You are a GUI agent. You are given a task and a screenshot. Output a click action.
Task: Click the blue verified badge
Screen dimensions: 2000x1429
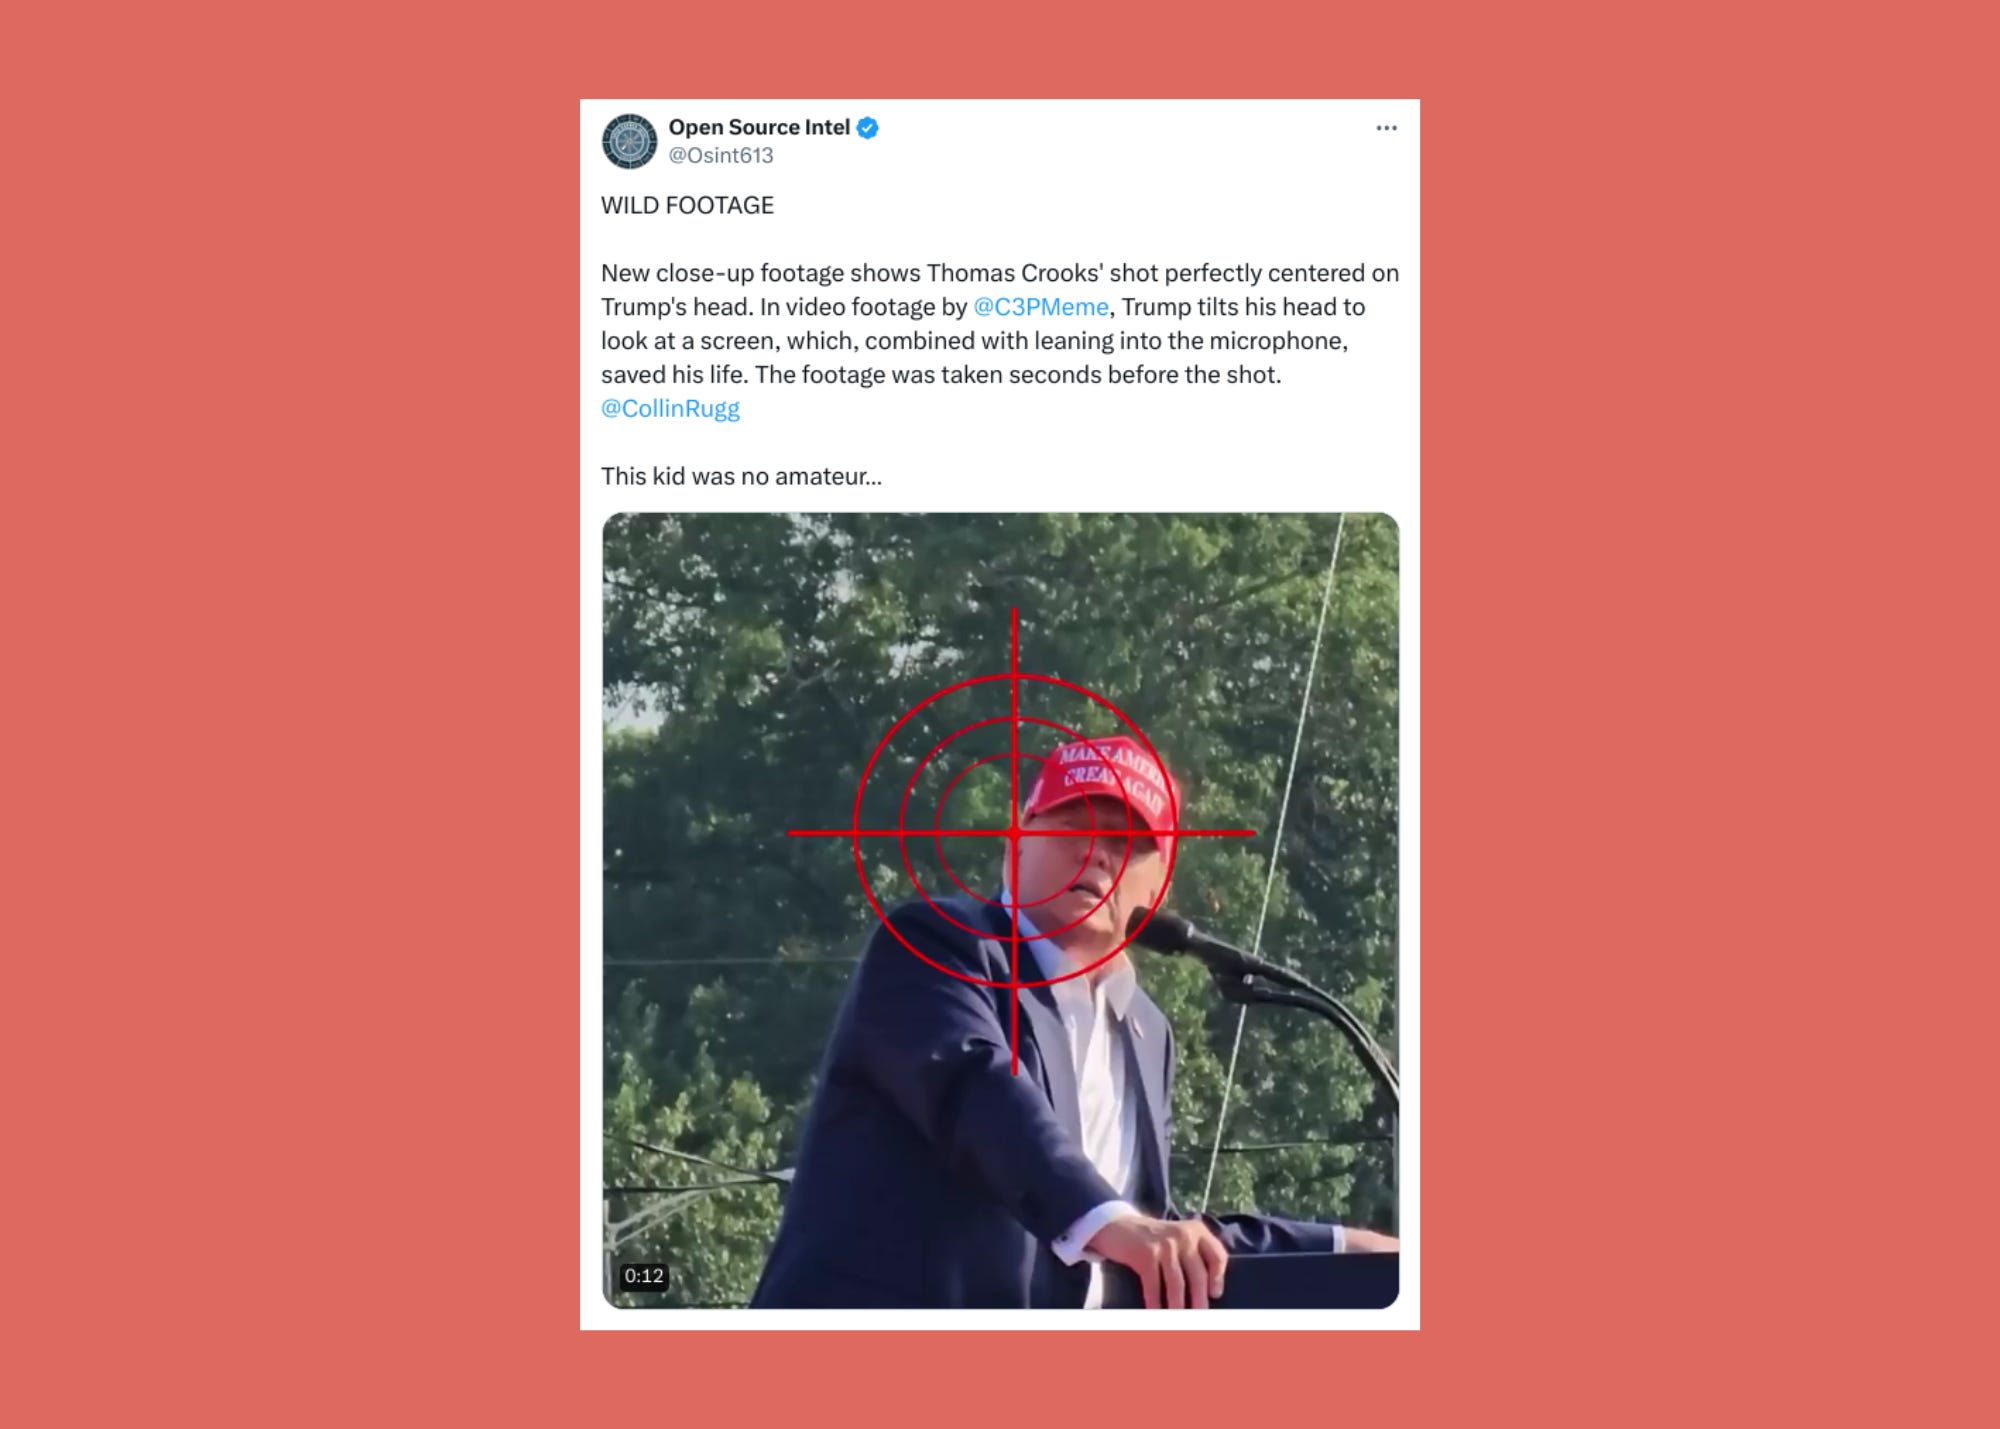pos(868,128)
